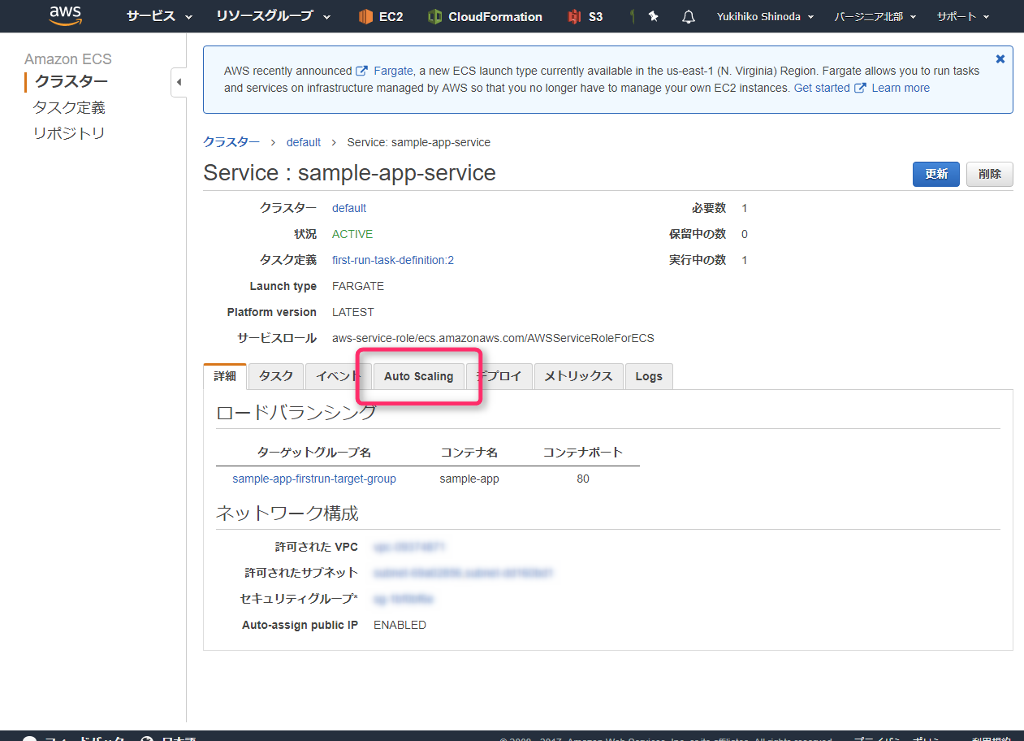This screenshot has height=741, width=1024.
Task: Click the ACTIVE status value
Action: click(x=352, y=234)
